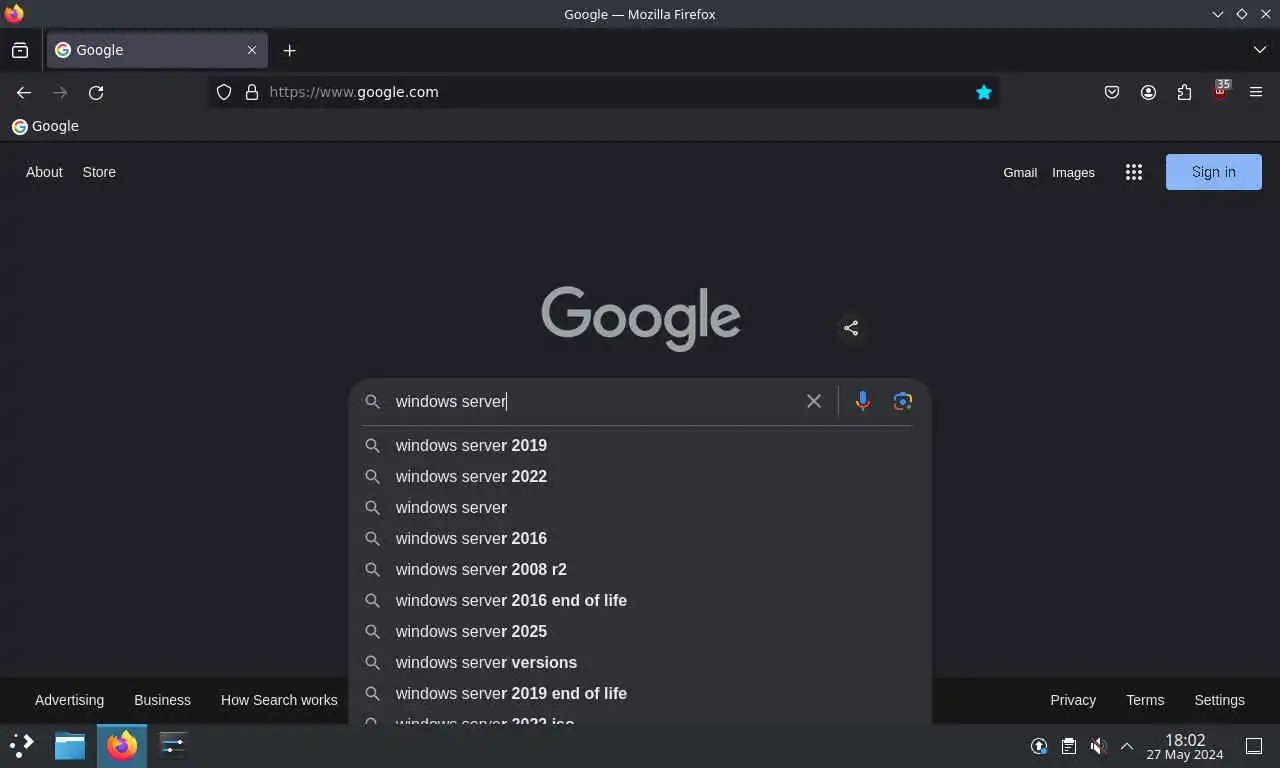Viewport: 1280px width, 768px height.
Task: Open the clipboard tray icon
Action: pos(1068,746)
